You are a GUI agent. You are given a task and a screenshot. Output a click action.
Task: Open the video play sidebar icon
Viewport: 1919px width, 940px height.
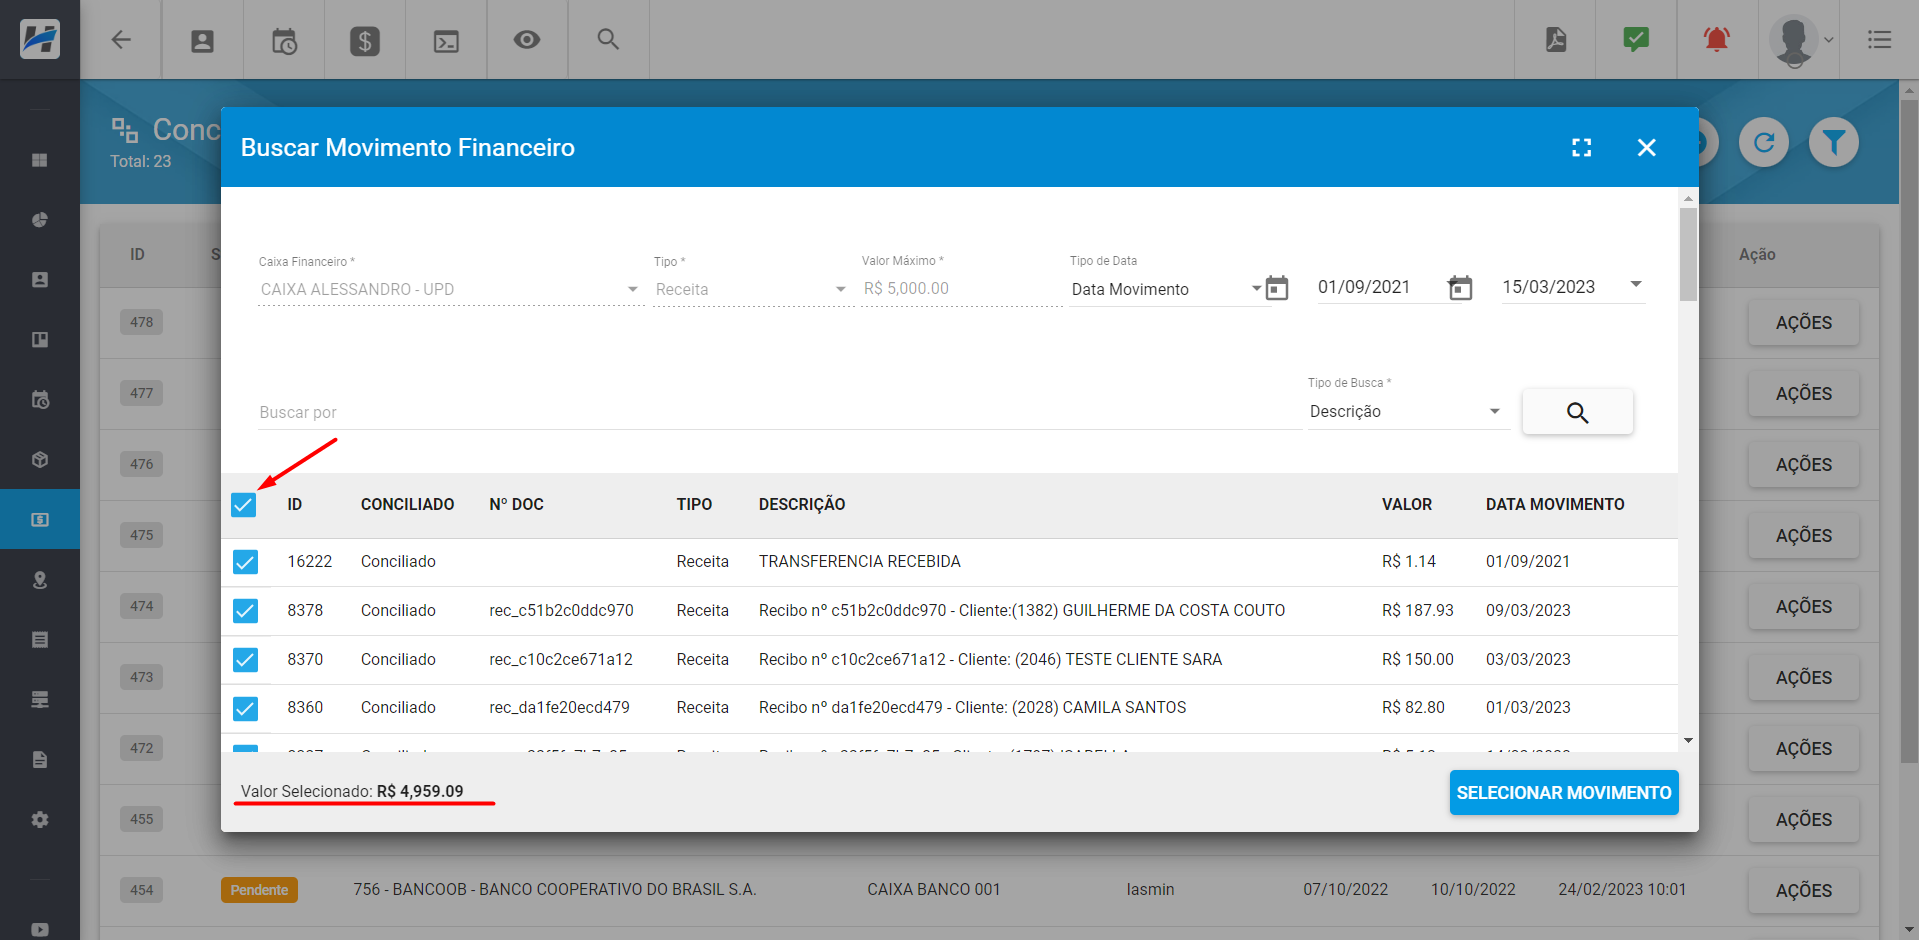pos(40,930)
